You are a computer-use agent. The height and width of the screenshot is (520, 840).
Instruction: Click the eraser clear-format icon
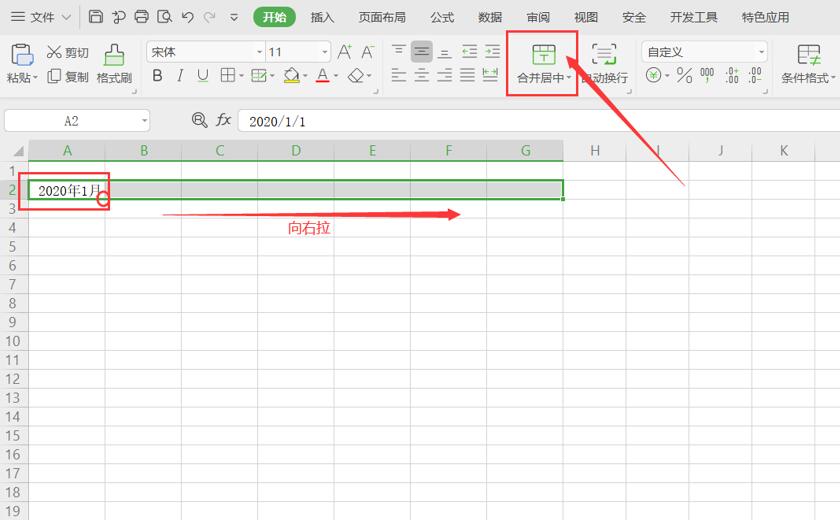(356, 76)
